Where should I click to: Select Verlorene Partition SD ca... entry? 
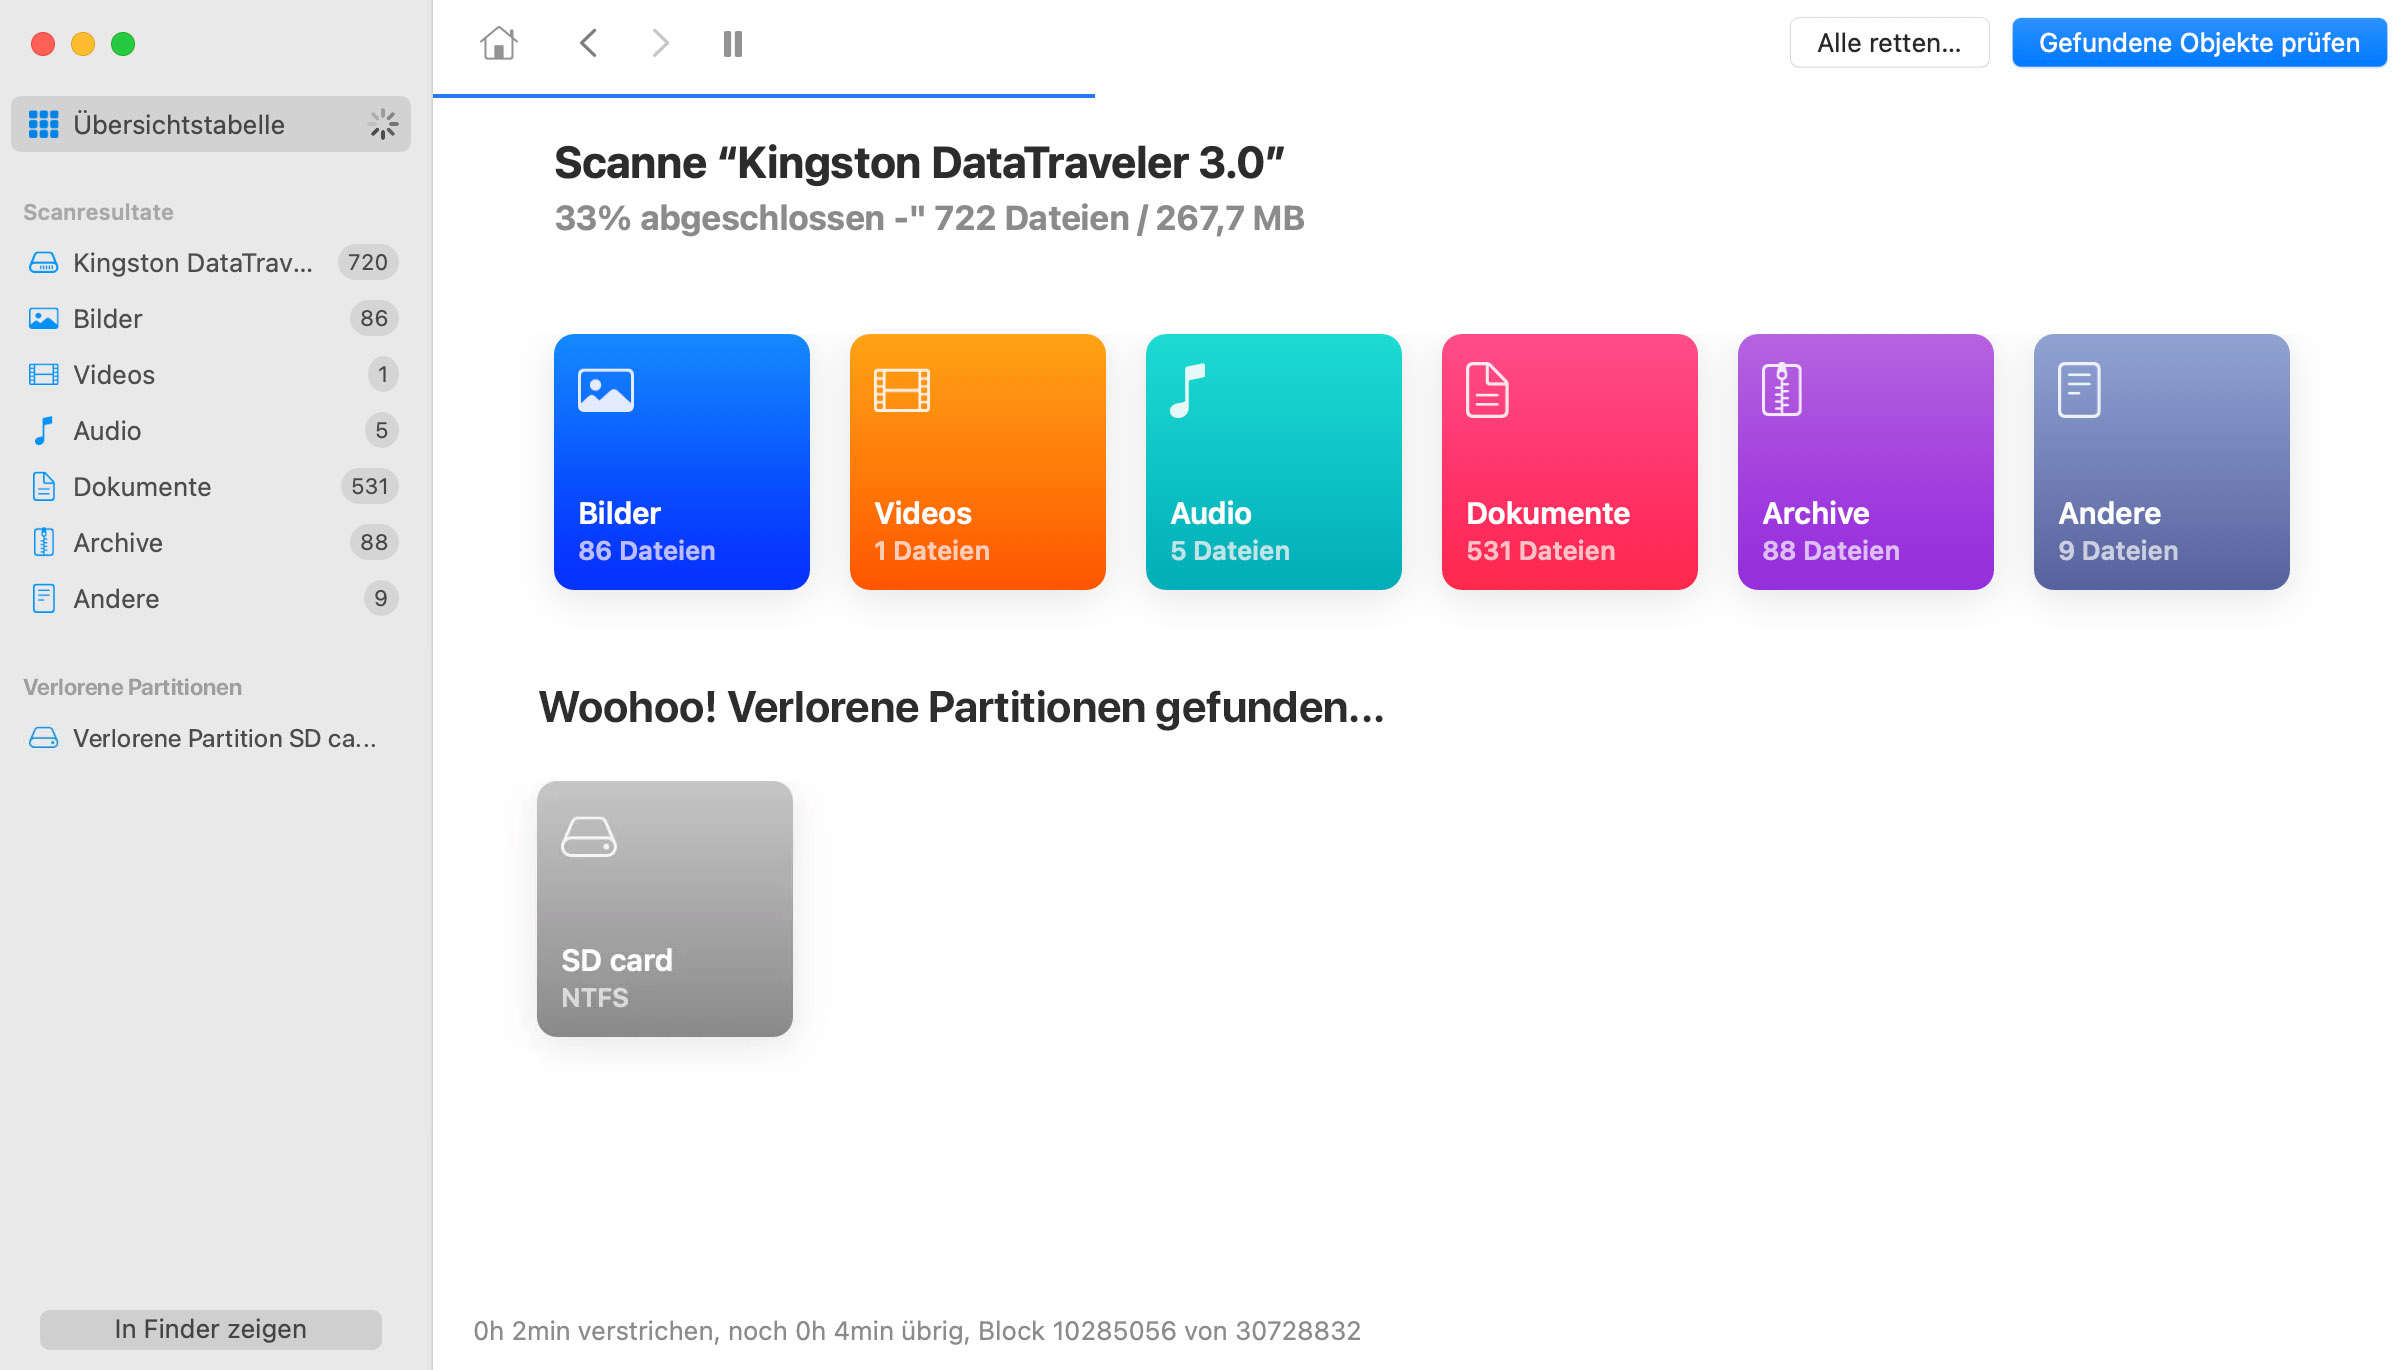(211, 738)
